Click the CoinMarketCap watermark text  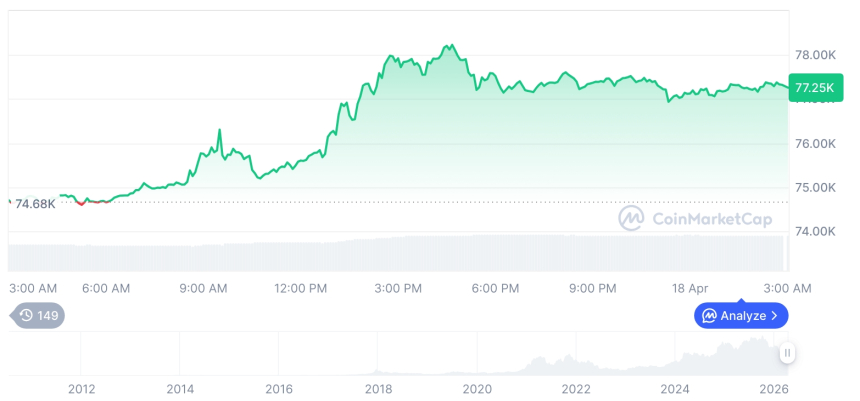coord(710,218)
